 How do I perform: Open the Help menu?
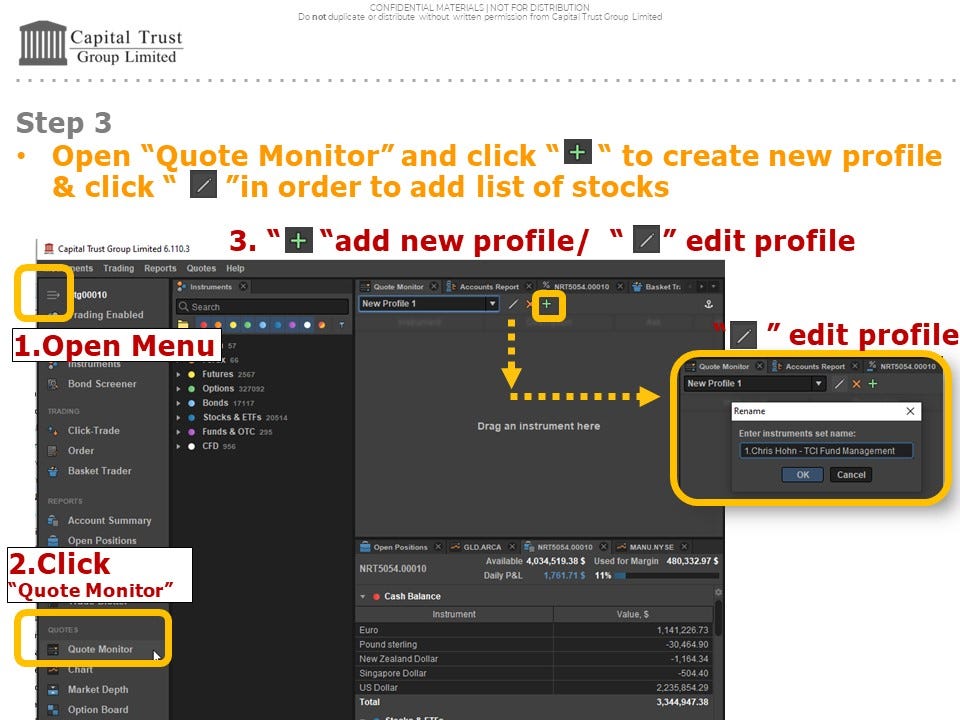tap(235, 268)
